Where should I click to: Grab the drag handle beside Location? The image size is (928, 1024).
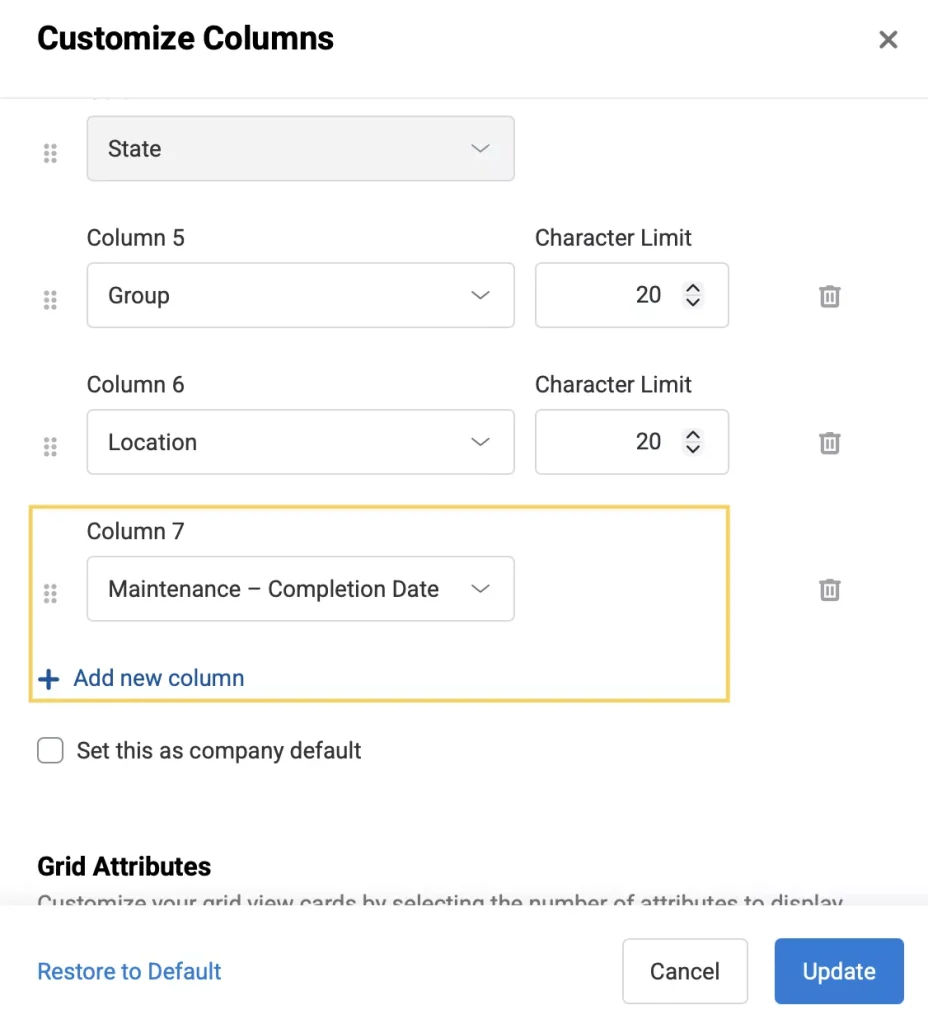[50, 447]
